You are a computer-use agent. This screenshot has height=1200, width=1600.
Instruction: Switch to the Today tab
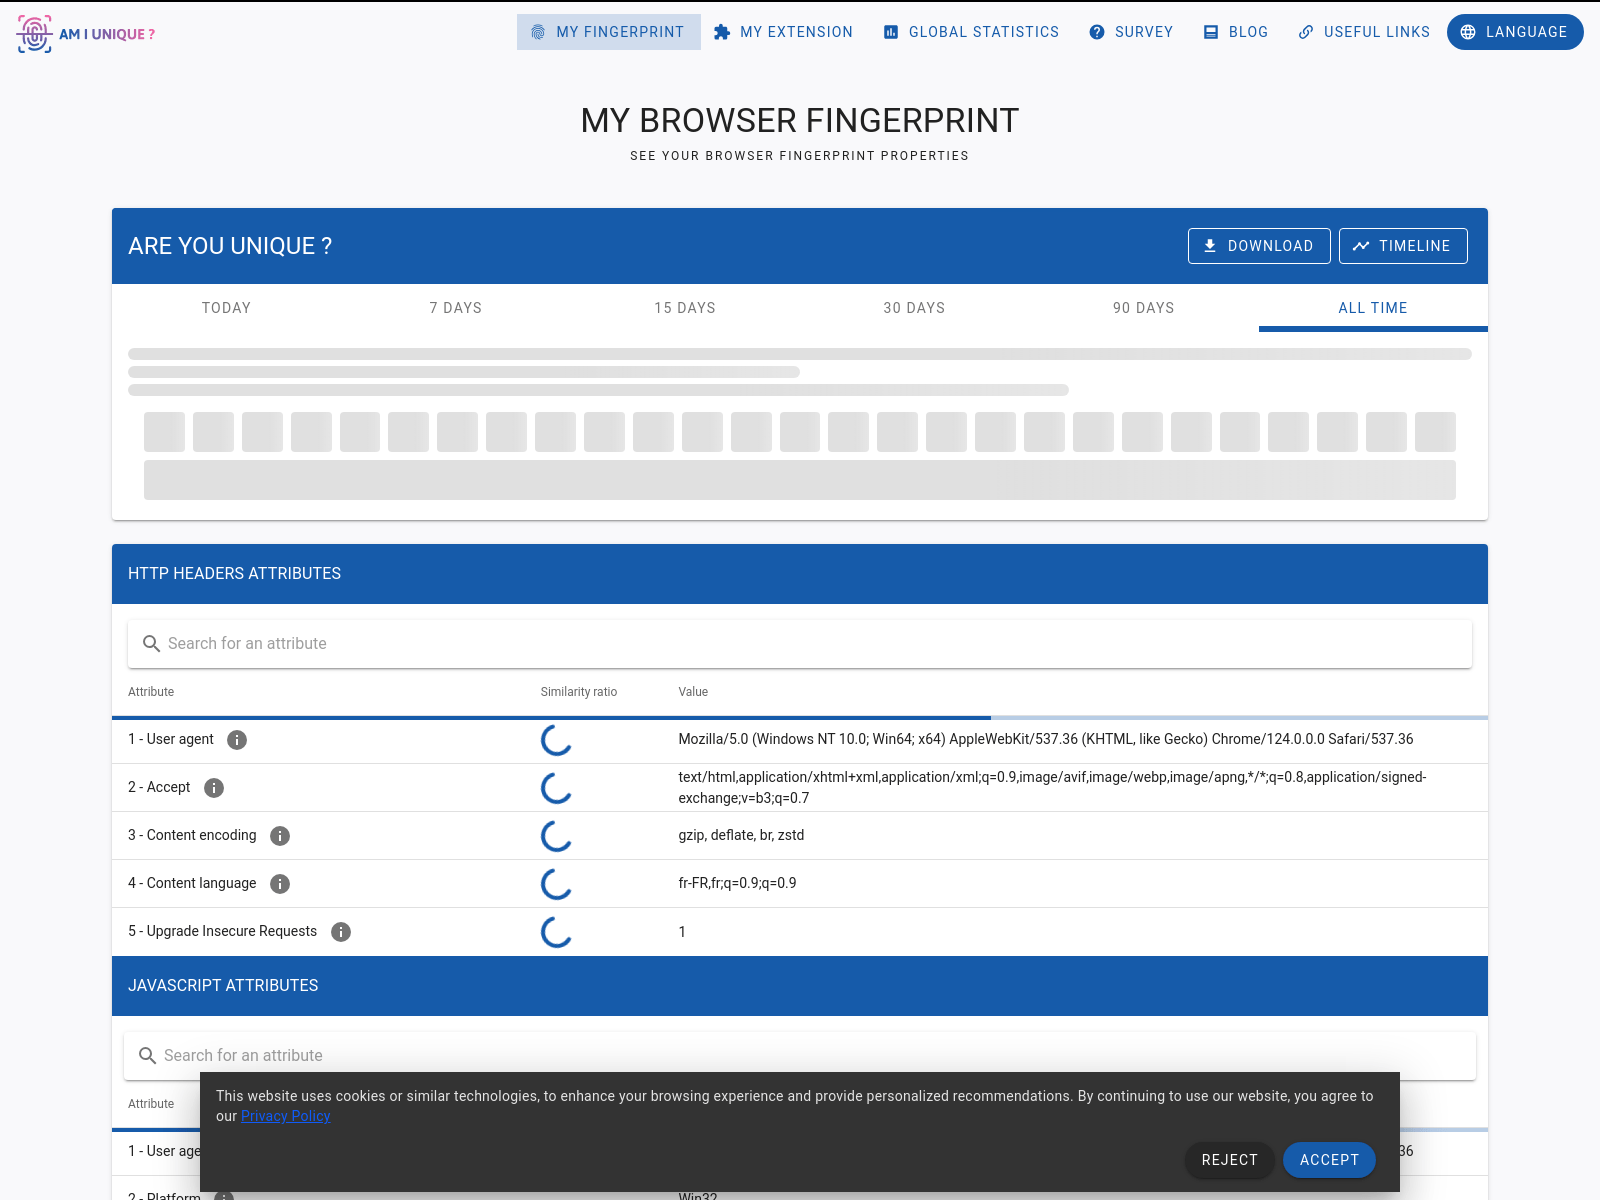point(226,308)
